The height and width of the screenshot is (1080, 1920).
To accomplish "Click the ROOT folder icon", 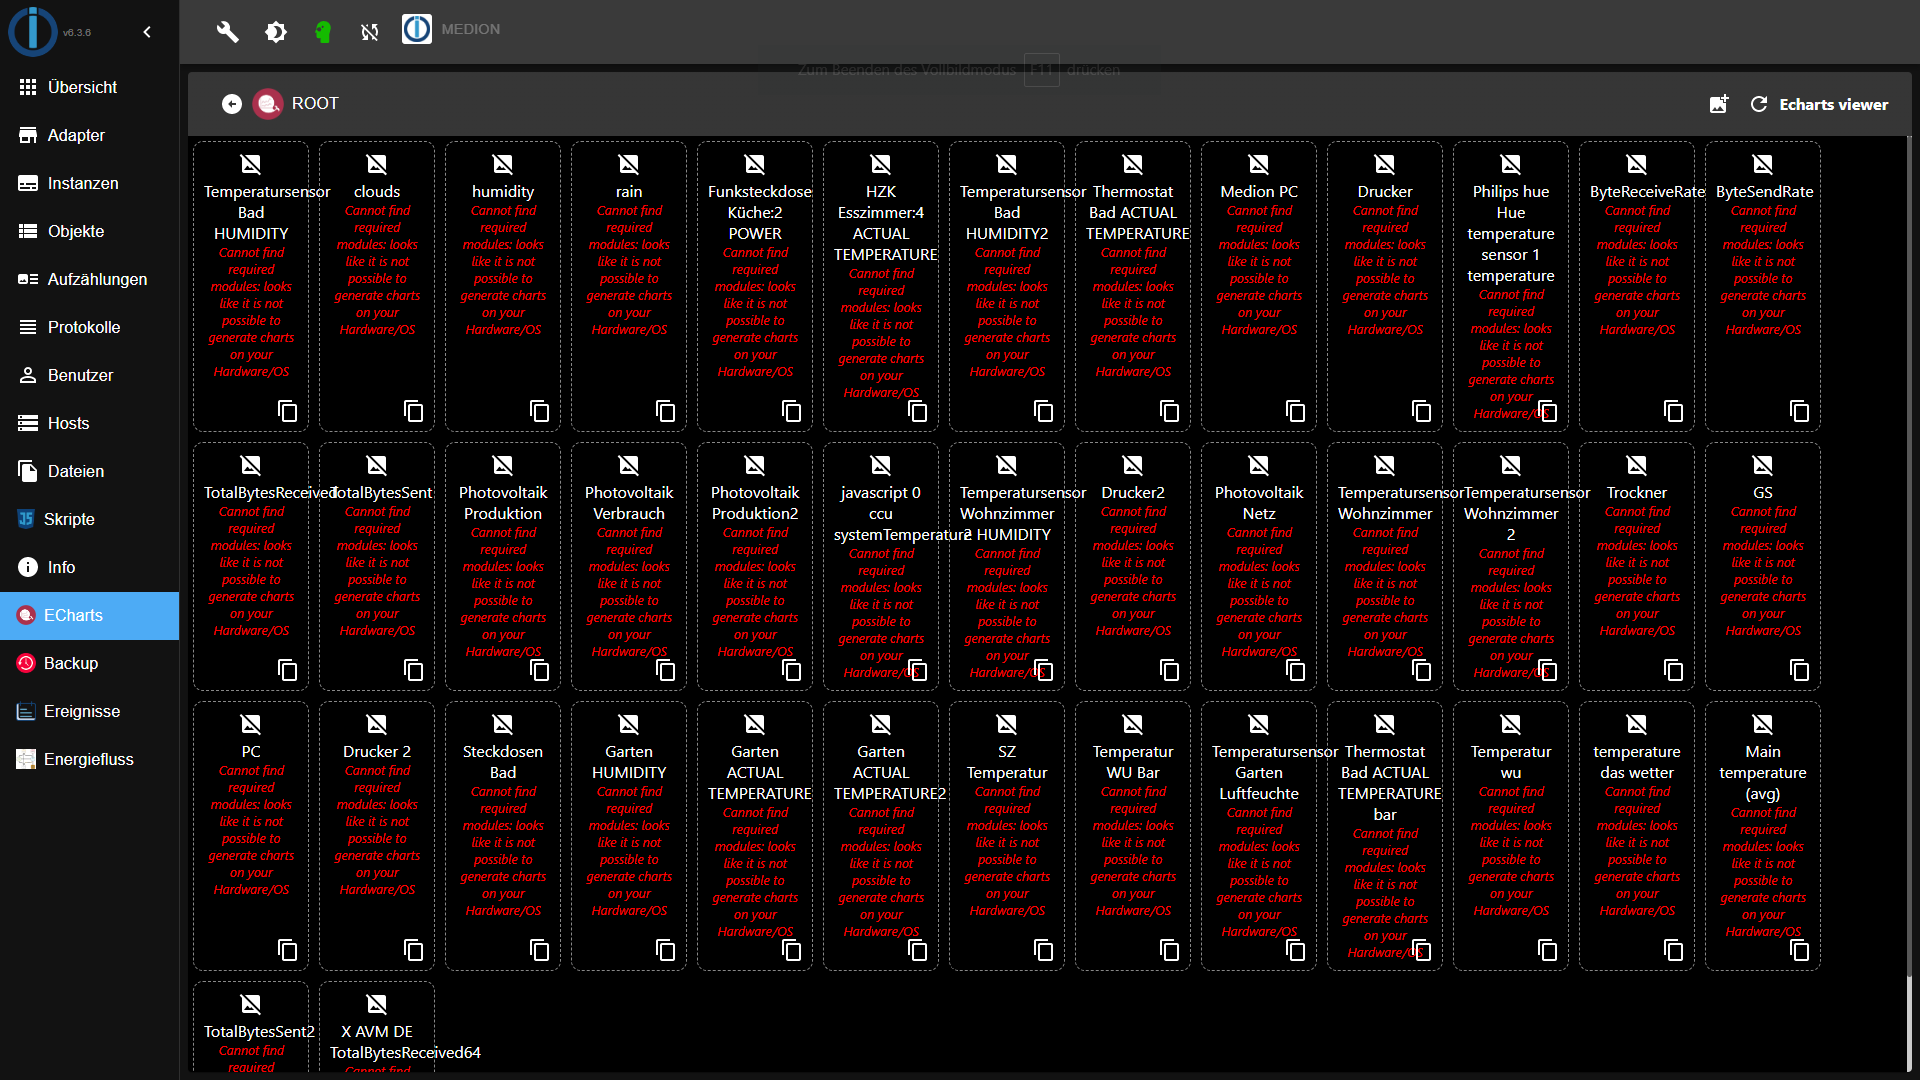I will point(268,104).
